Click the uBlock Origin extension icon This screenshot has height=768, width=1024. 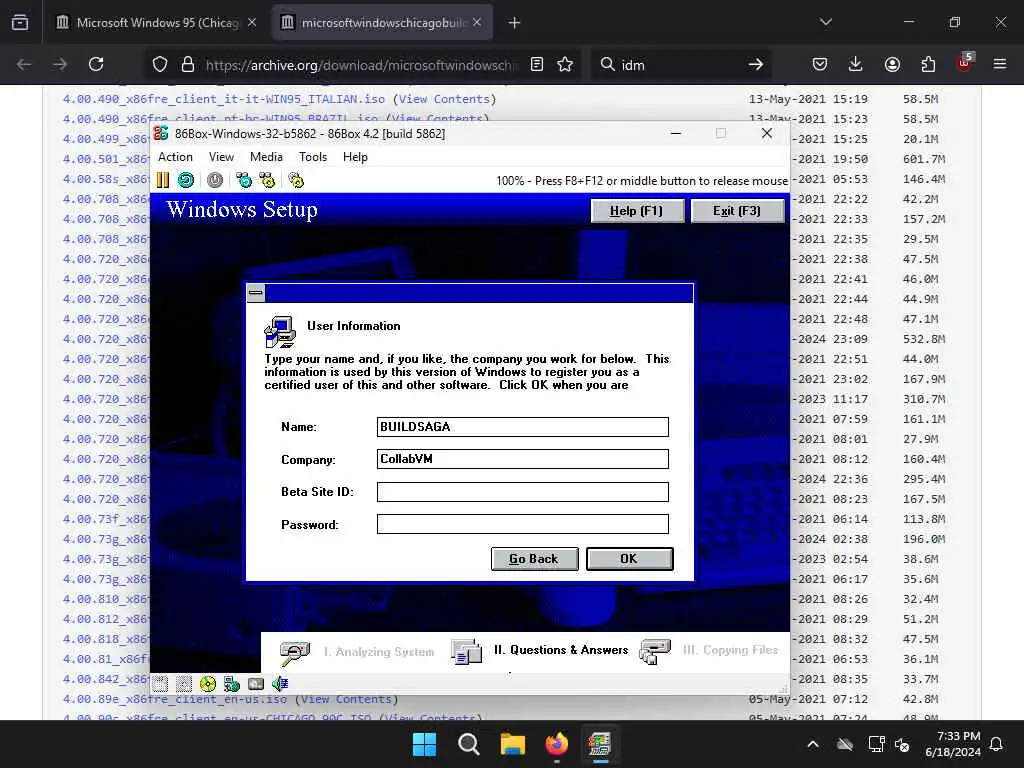(x=965, y=63)
